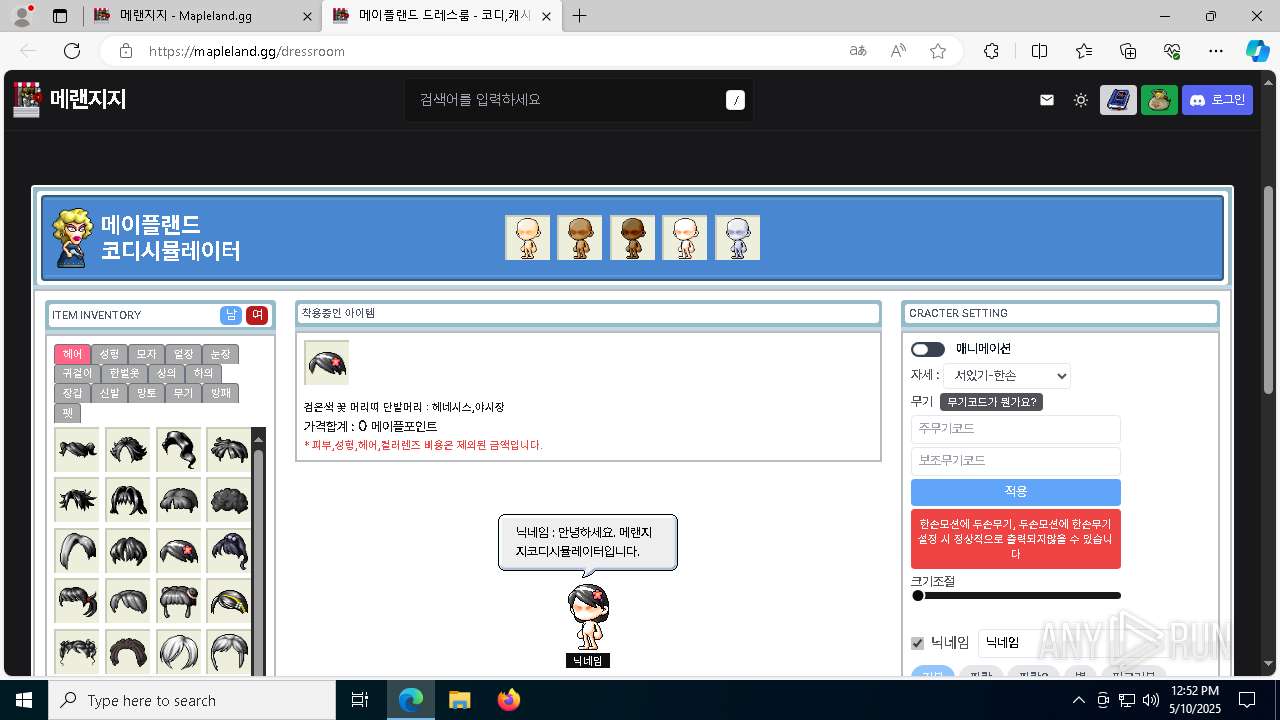Open the tab actions menu

[x=60, y=16]
